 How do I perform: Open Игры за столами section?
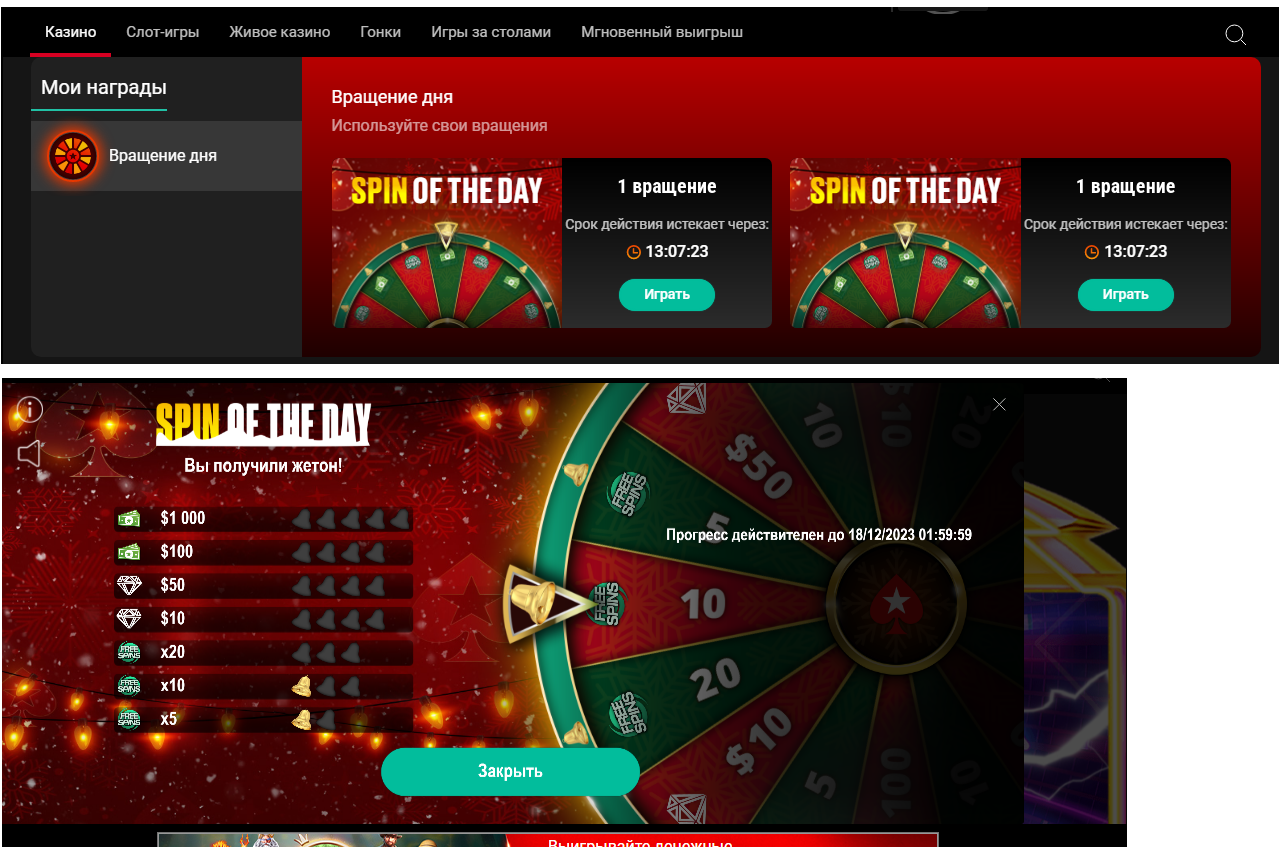pos(491,32)
